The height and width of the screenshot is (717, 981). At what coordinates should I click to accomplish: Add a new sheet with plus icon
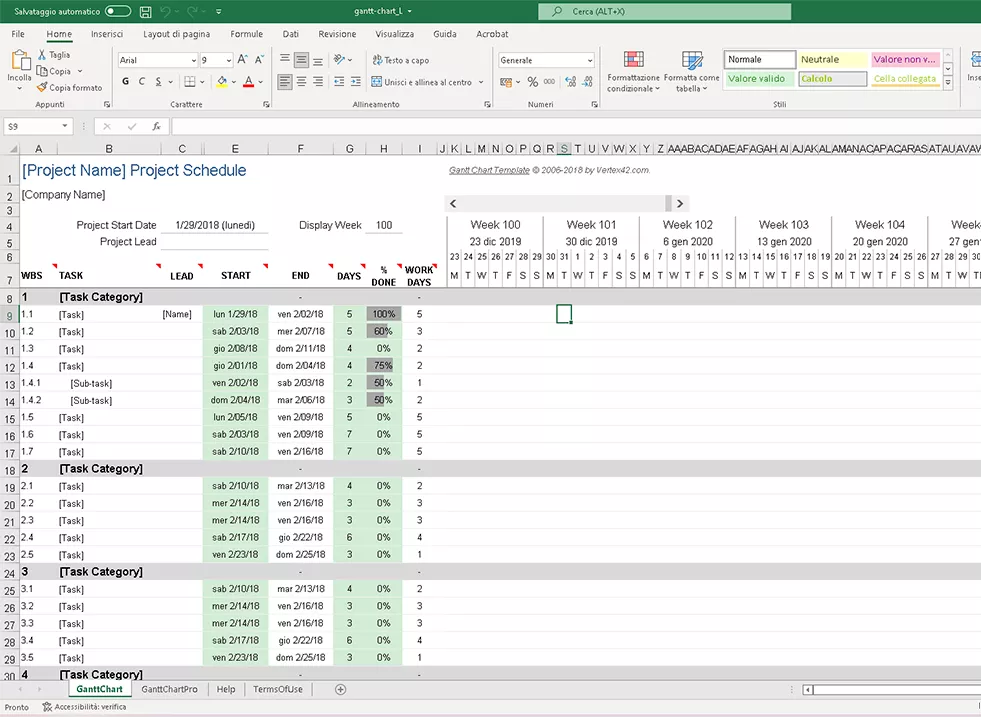click(340, 689)
